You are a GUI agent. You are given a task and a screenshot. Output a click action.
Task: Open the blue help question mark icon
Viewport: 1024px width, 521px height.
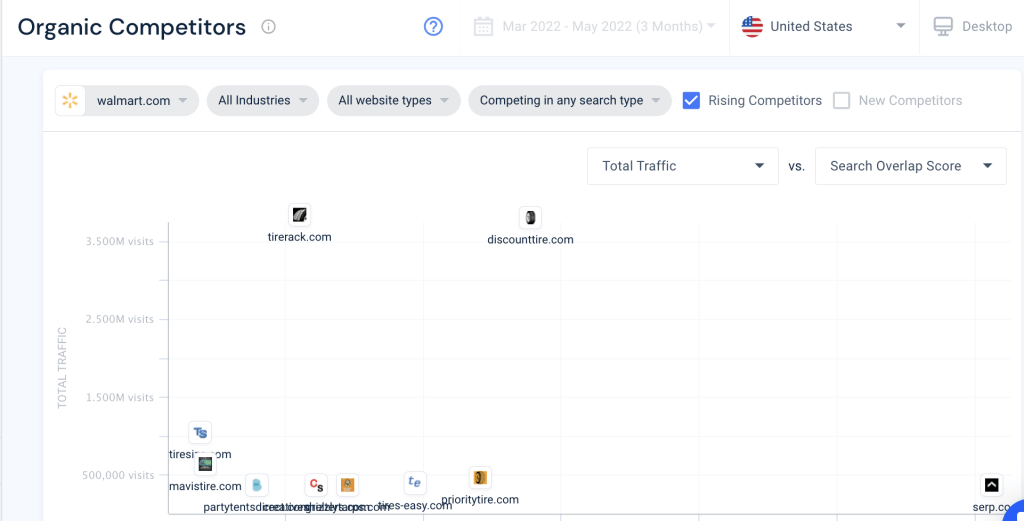(434, 26)
